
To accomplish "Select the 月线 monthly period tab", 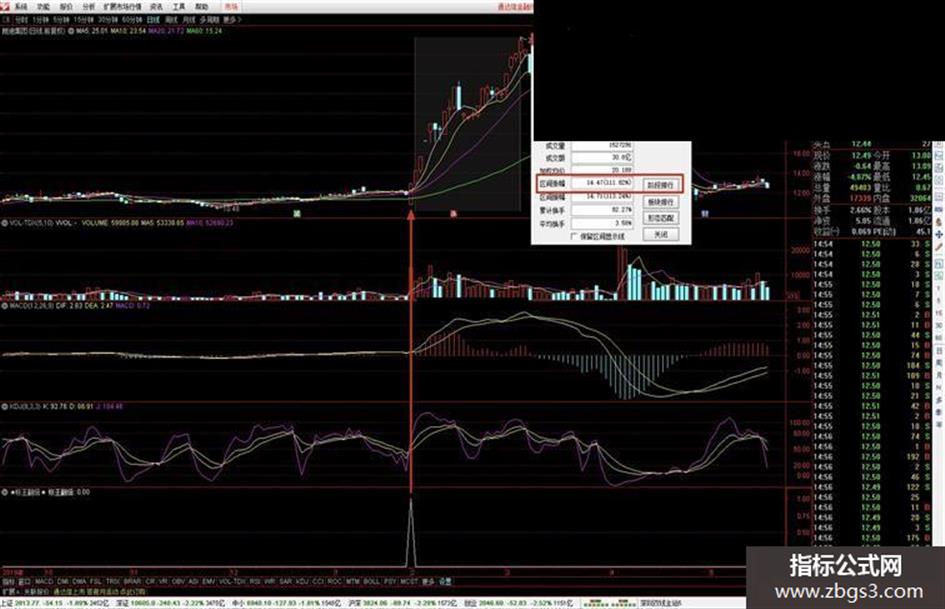I will pyautogui.click(x=189, y=19).
